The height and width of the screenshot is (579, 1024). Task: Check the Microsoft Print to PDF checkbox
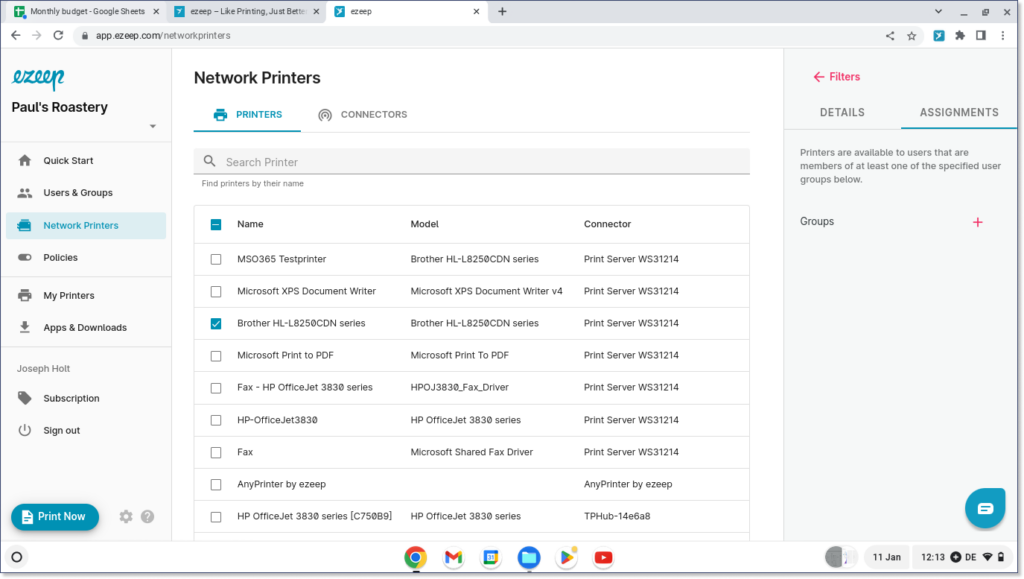point(216,356)
